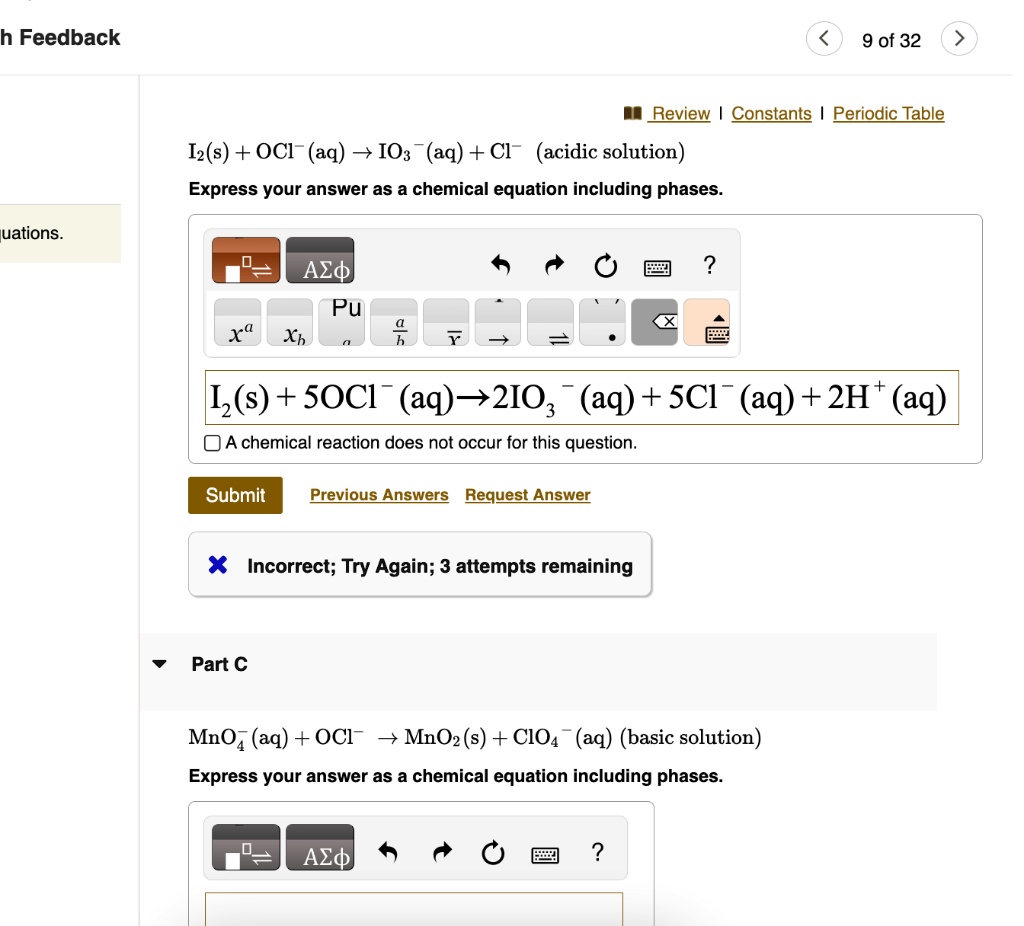This screenshot has height=926, width=1024.
Task: Submit the balanced equation answer
Action: (235, 494)
